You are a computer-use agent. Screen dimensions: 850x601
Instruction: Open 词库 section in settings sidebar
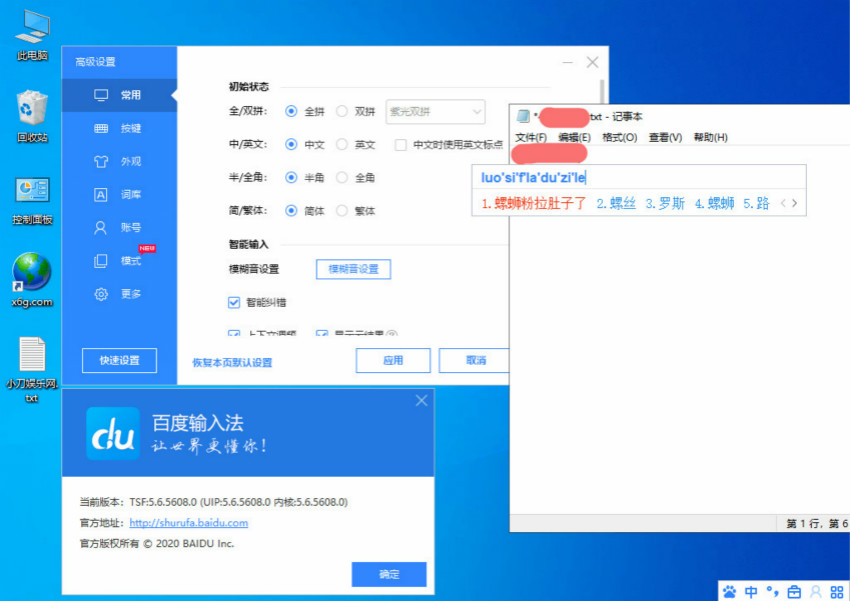(x=119, y=195)
